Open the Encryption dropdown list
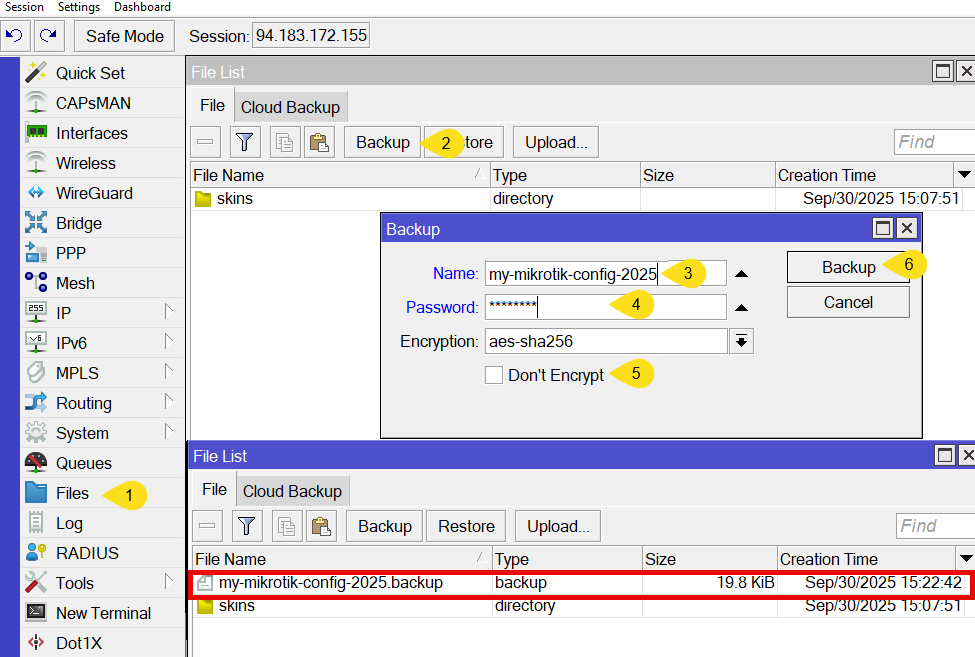The width and height of the screenshot is (975, 657). click(741, 342)
